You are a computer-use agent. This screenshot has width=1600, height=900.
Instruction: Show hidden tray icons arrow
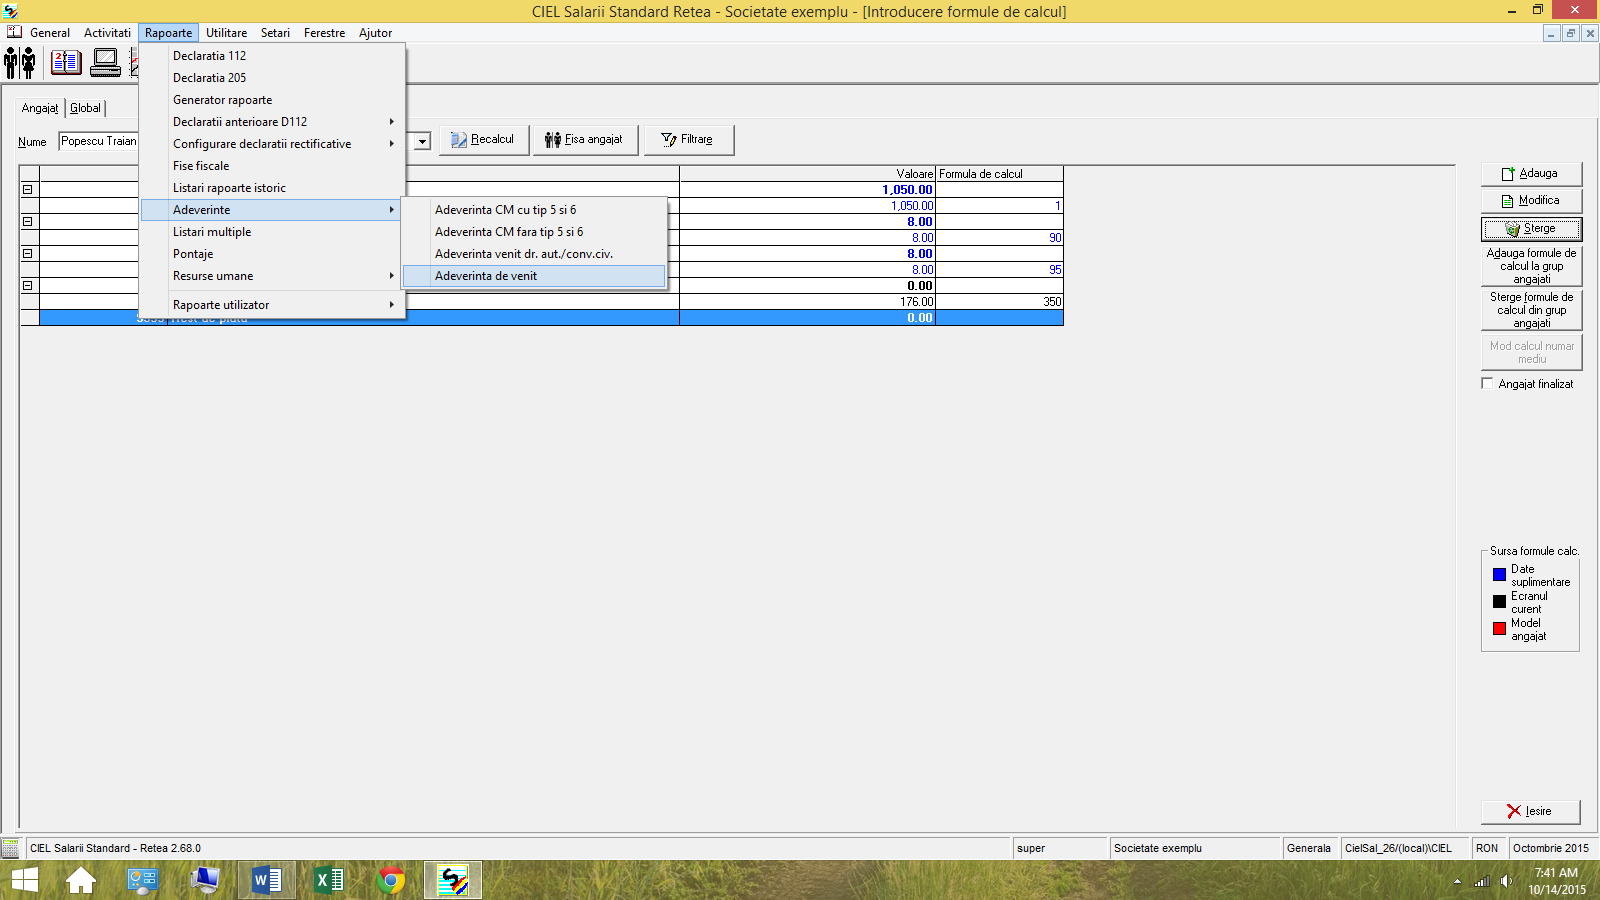coord(1457,881)
